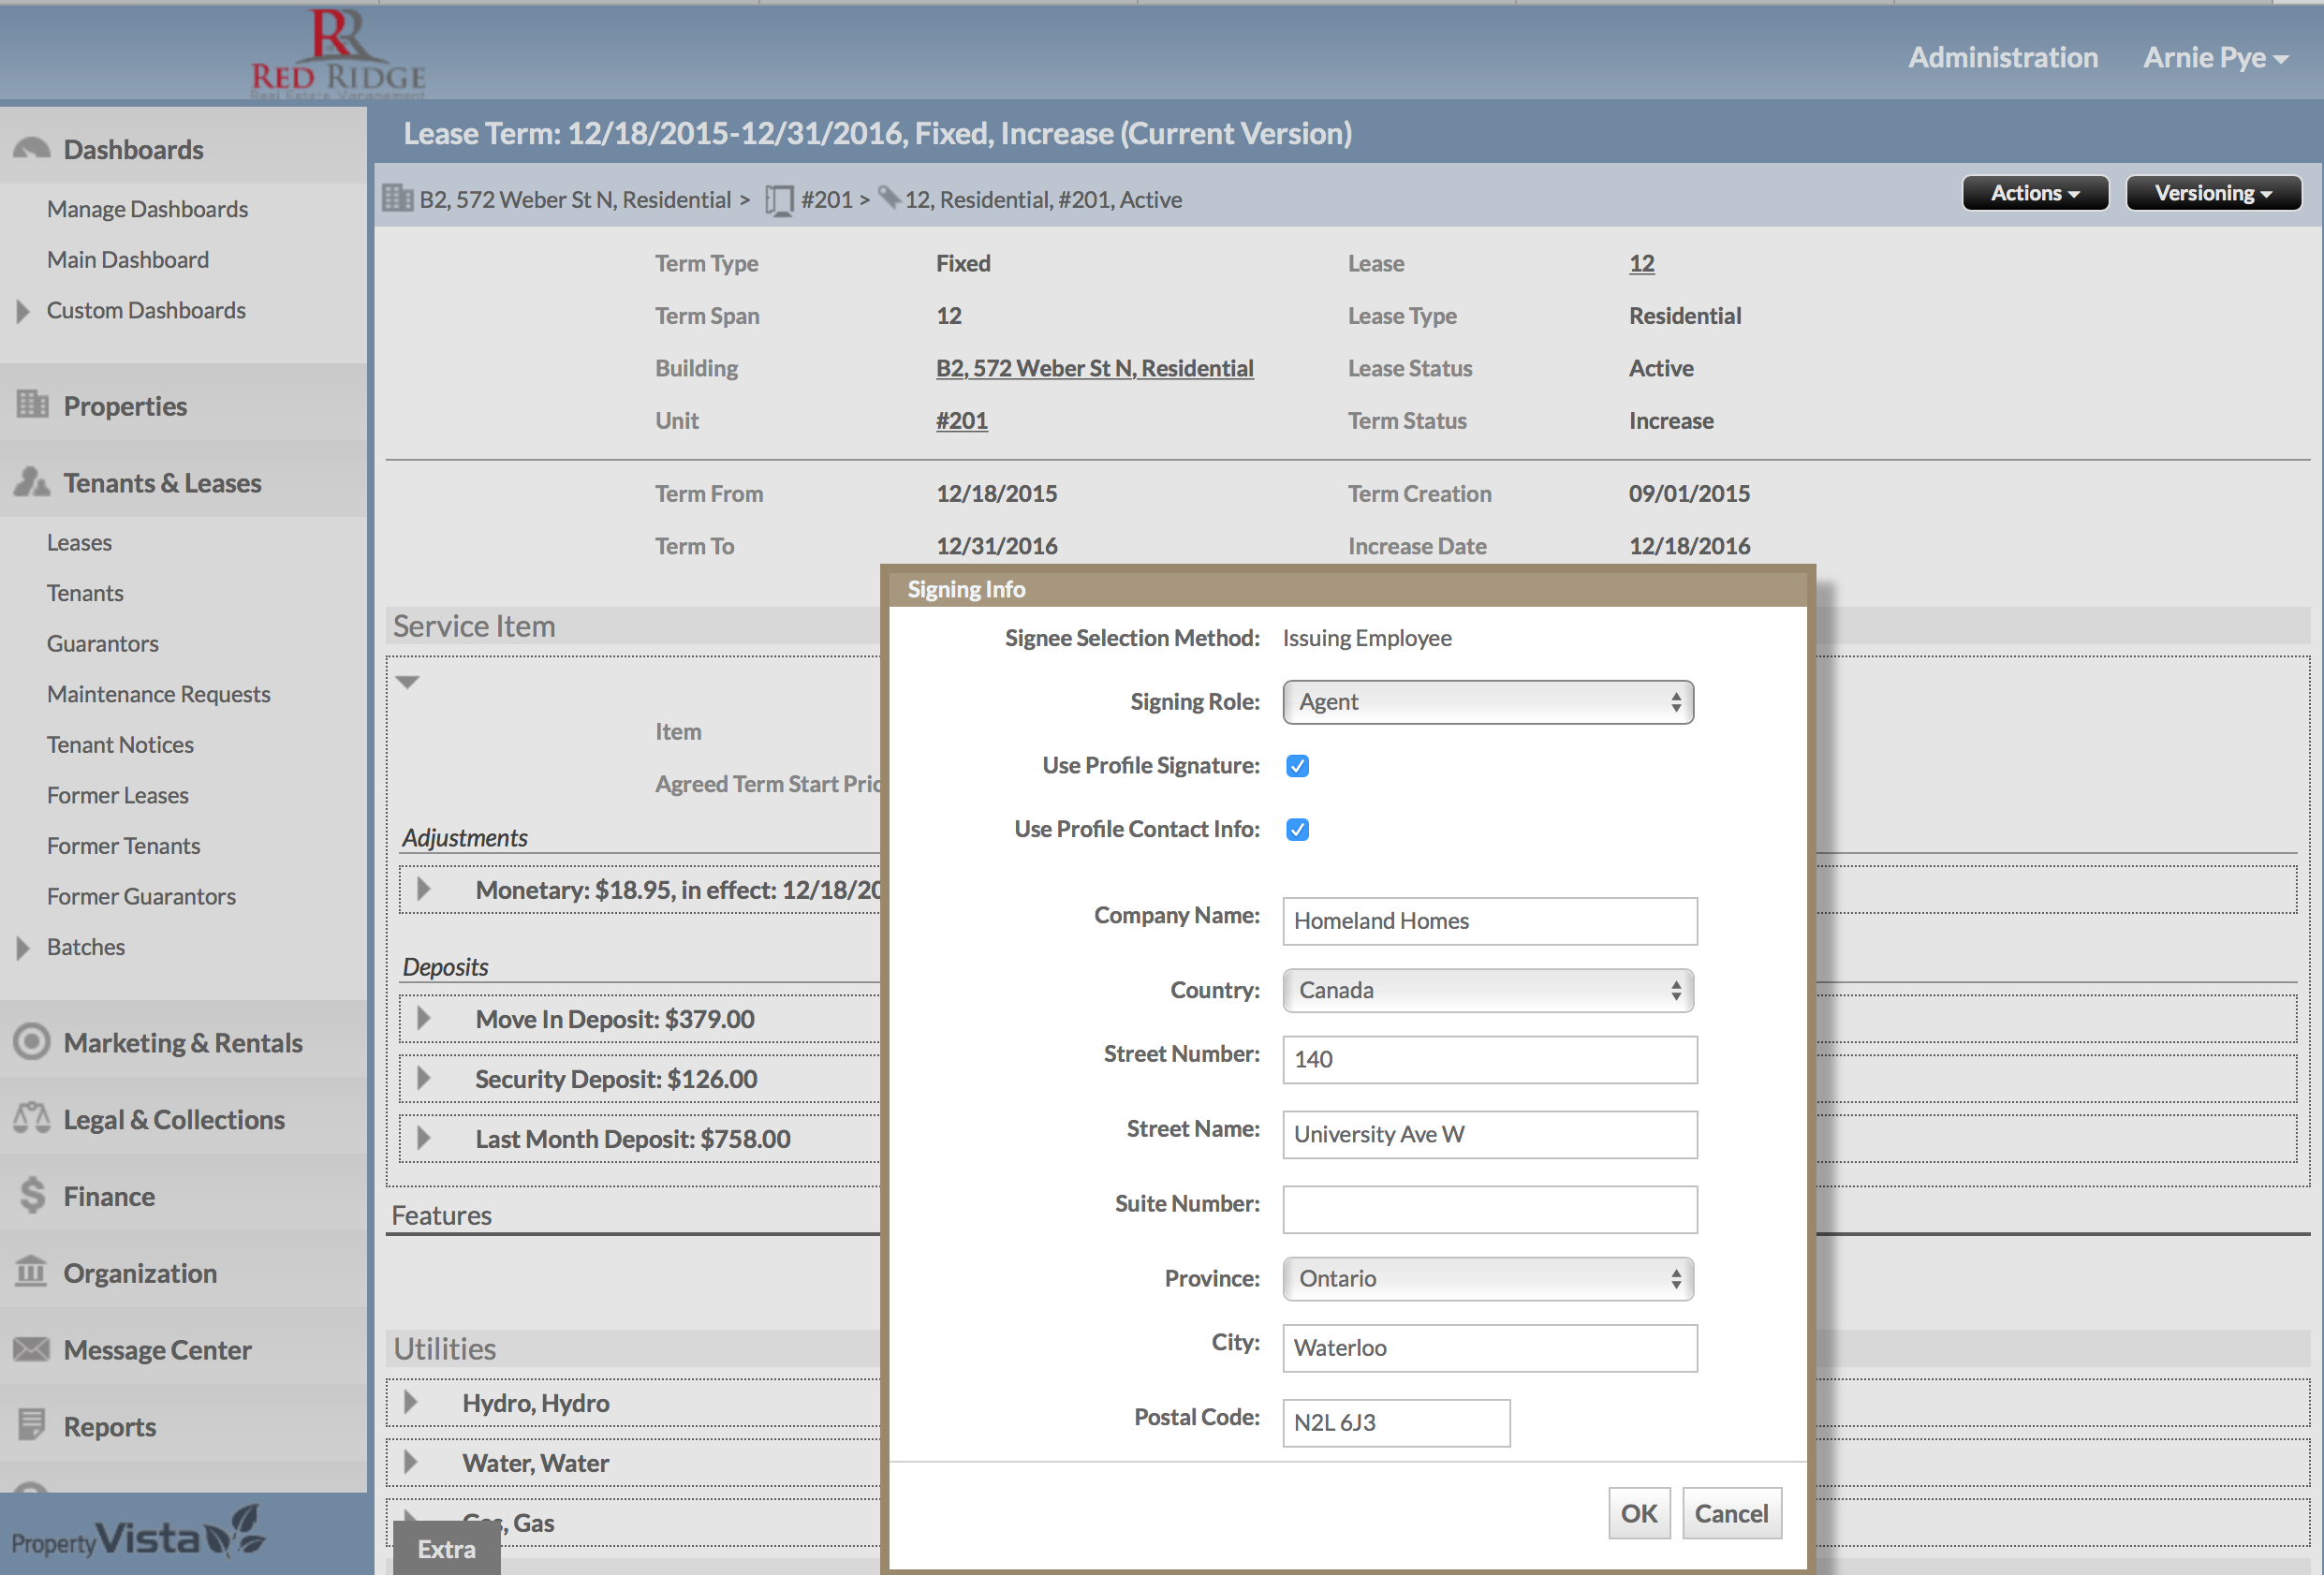Image resolution: width=2324 pixels, height=1575 pixels.
Task: Click the Dashboards gauge icon
Action: (32, 149)
